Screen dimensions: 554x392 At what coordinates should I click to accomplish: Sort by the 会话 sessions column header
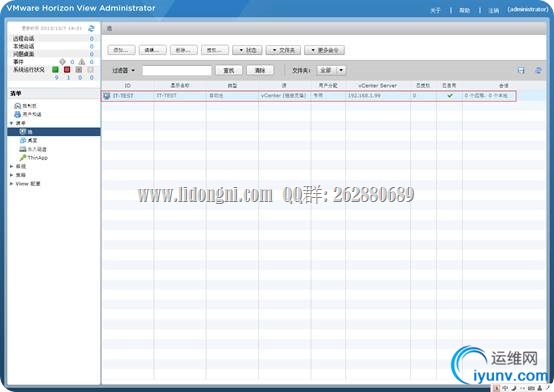(x=504, y=86)
